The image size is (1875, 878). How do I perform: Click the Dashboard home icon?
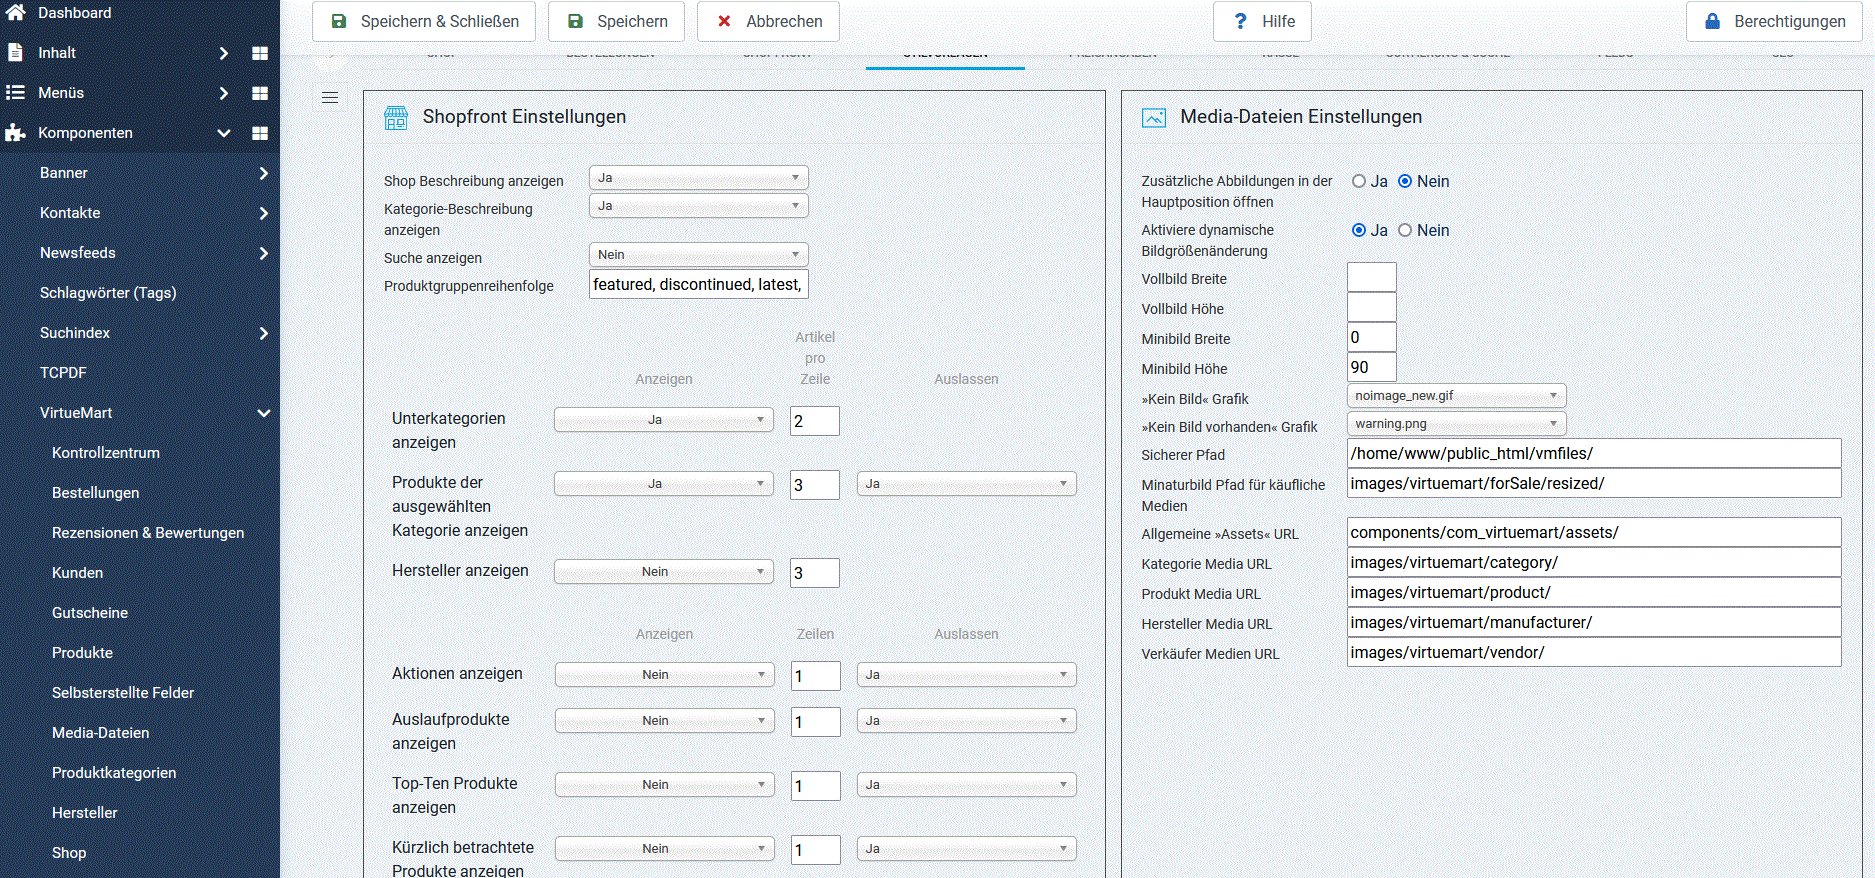[x=15, y=13]
